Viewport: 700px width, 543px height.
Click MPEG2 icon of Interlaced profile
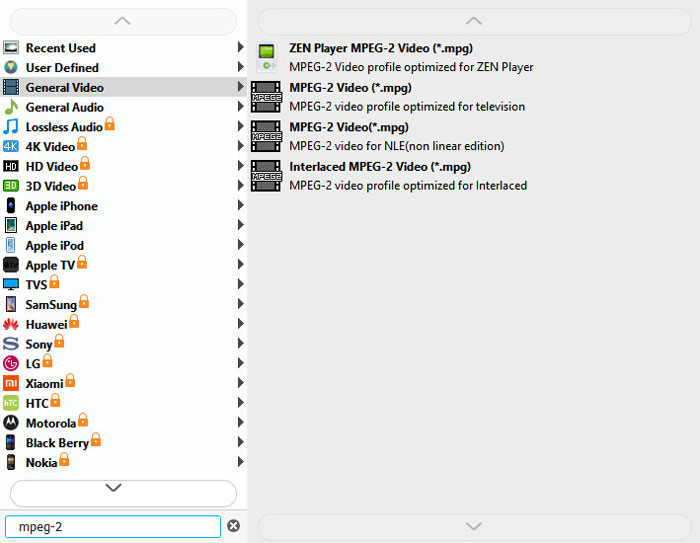click(x=266, y=176)
